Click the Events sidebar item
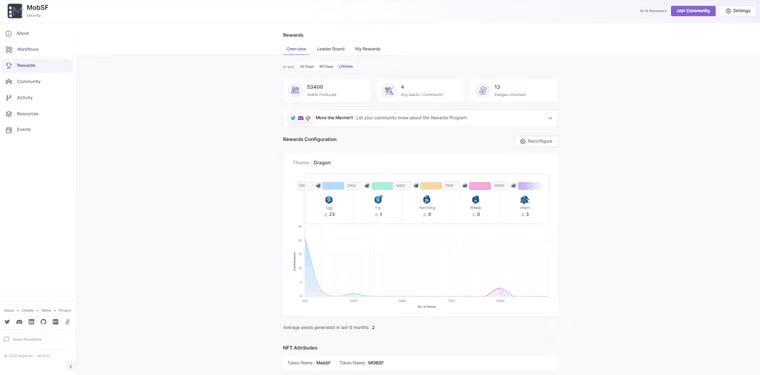This screenshot has width=760, height=375. (37, 130)
